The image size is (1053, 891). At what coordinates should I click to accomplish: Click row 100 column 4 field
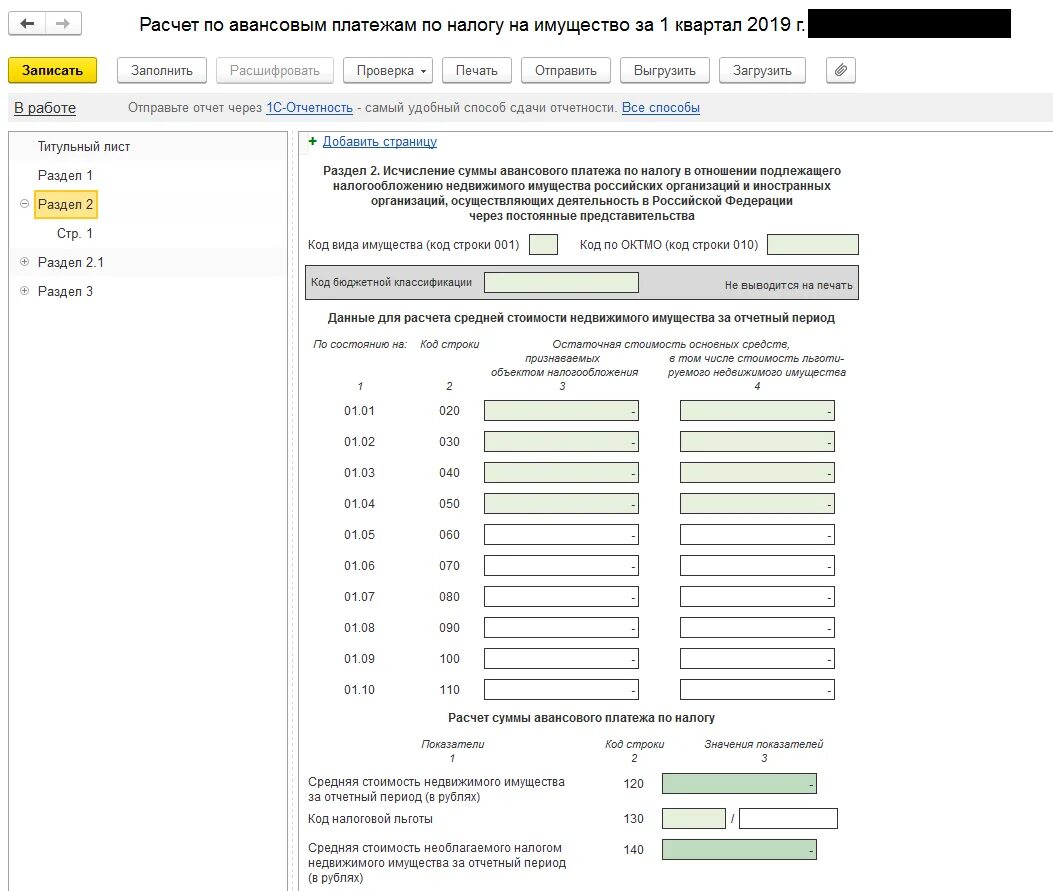758,658
